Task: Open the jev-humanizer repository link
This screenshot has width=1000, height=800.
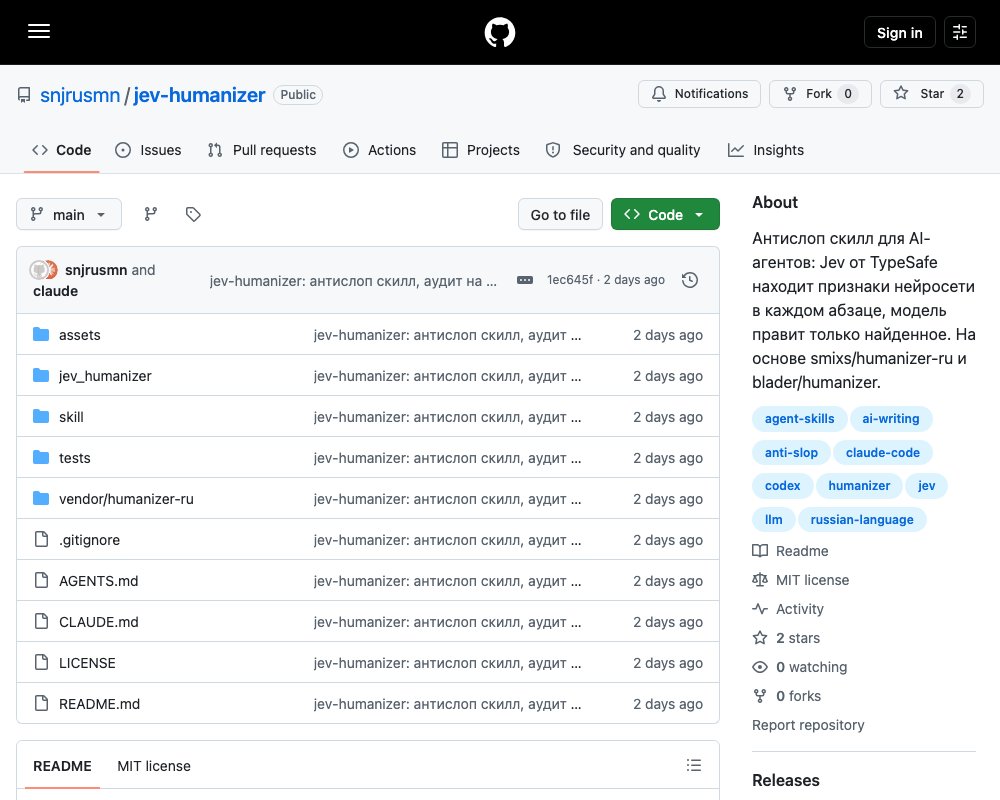Action: click(199, 95)
